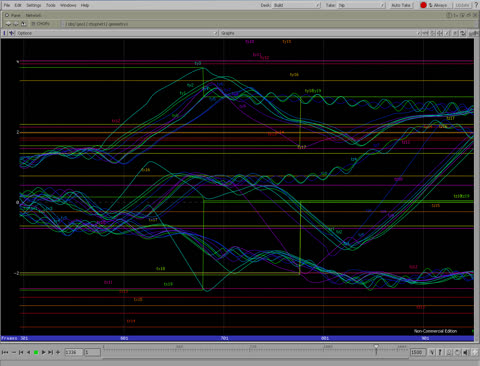The image size is (480, 366).
Task: Open the Help menu
Action: click(85, 5)
